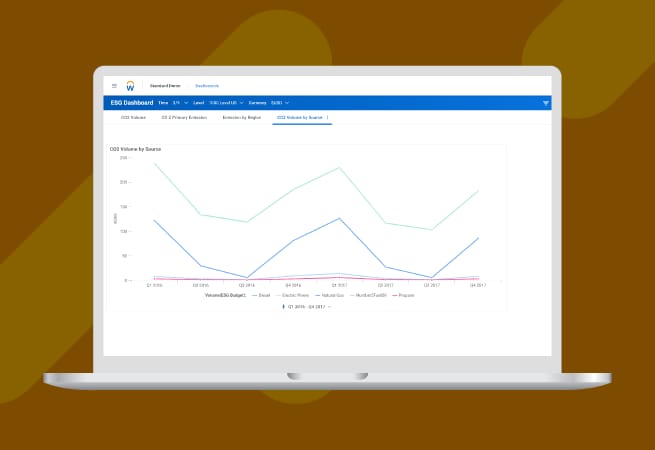This screenshot has height=450, width=655.
Task: Switch to the CO2 Volume tab
Action: (x=133, y=118)
